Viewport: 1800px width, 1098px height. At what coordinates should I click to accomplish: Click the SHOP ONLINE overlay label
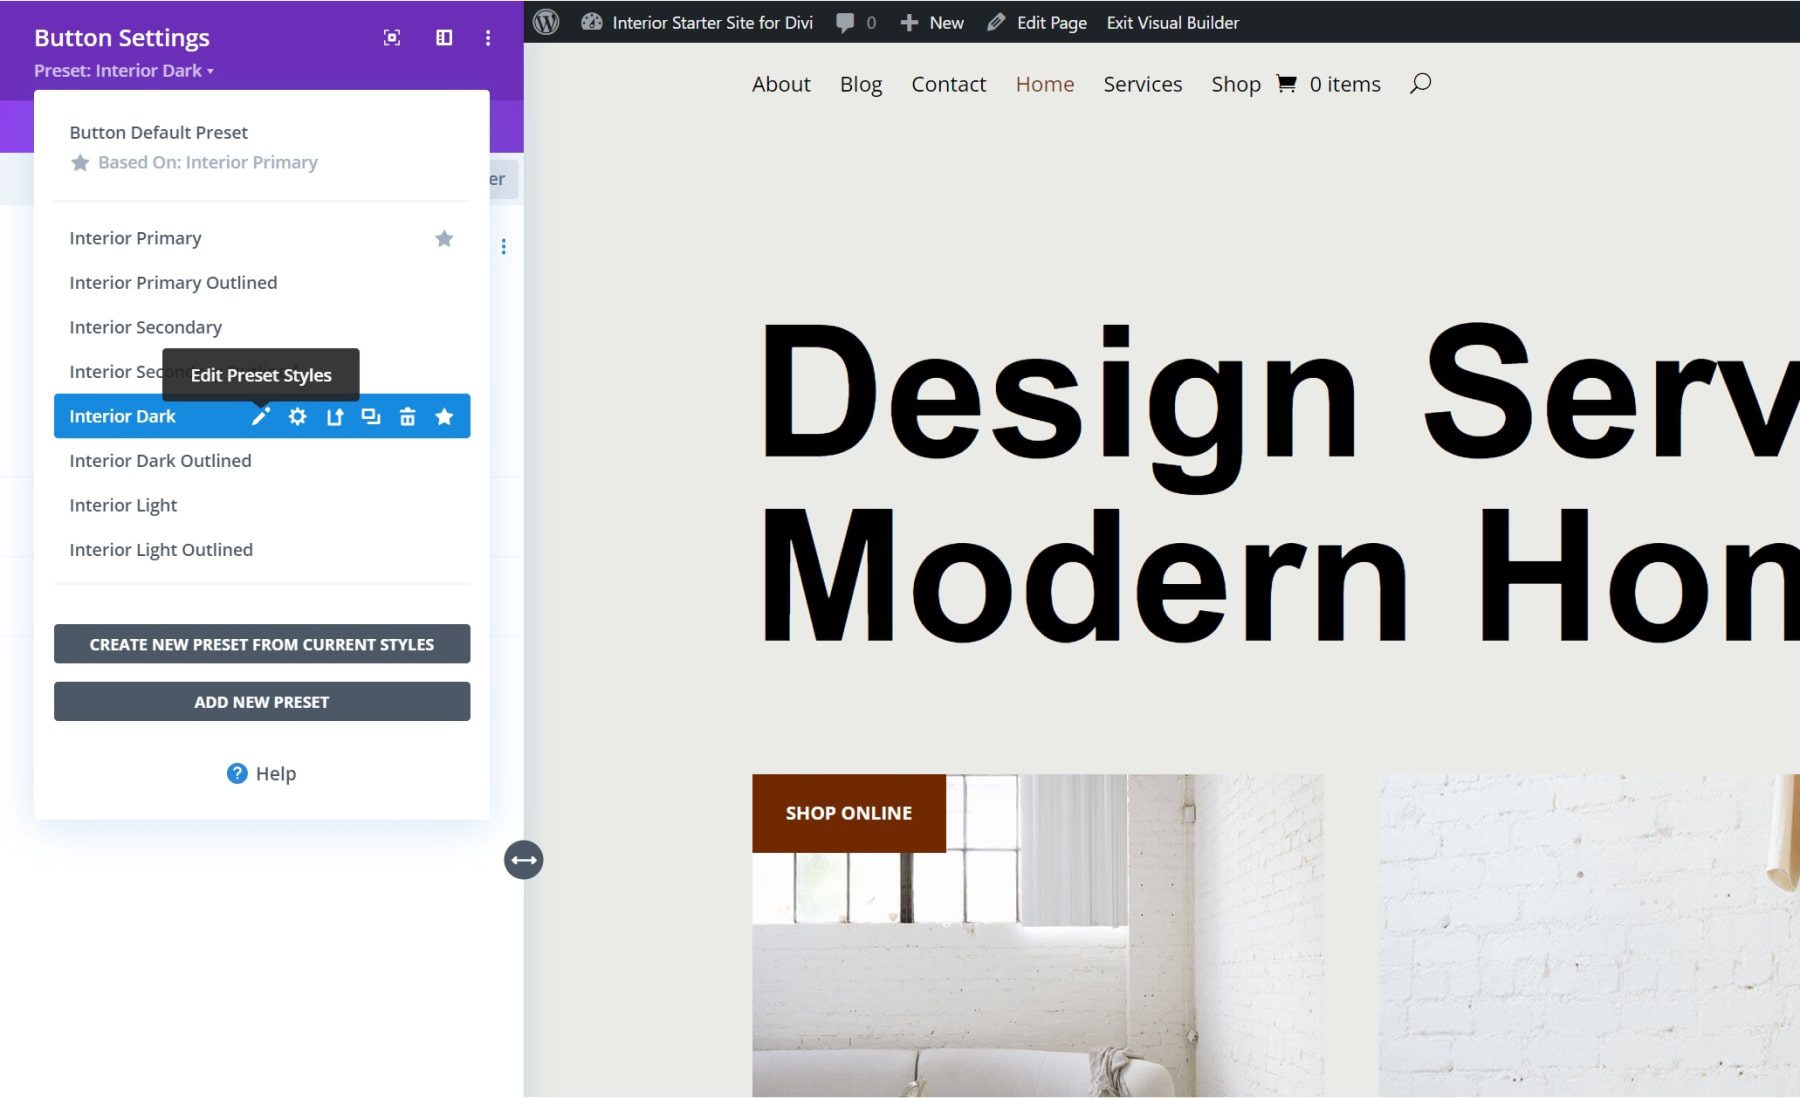(x=849, y=812)
